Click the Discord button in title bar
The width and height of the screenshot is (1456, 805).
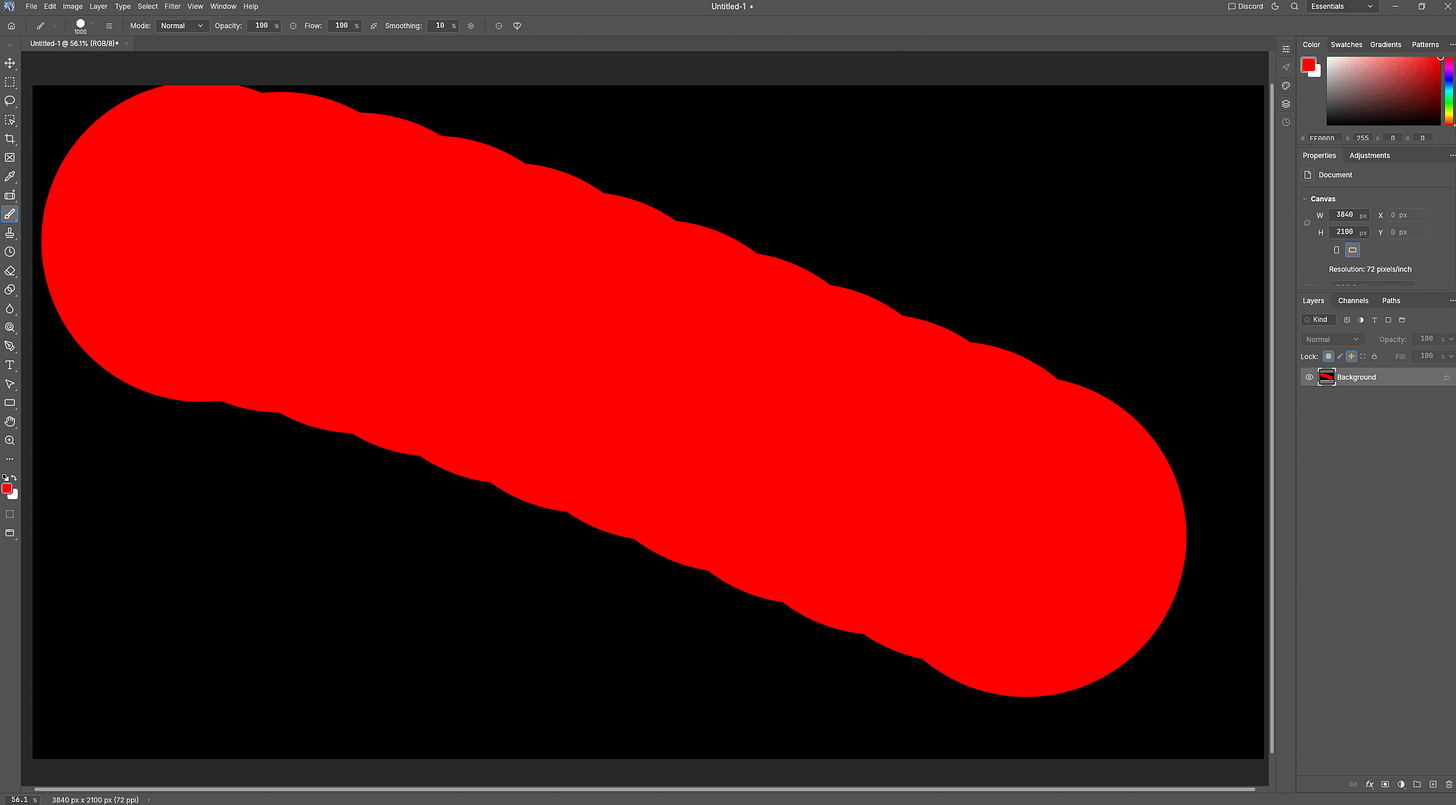1246,6
